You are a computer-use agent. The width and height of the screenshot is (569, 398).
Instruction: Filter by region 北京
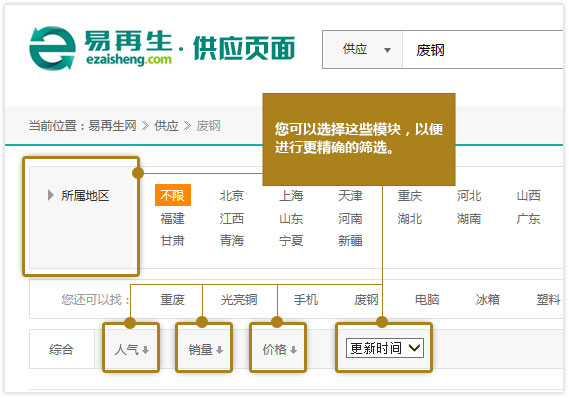pyautogui.click(x=232, y=196)
